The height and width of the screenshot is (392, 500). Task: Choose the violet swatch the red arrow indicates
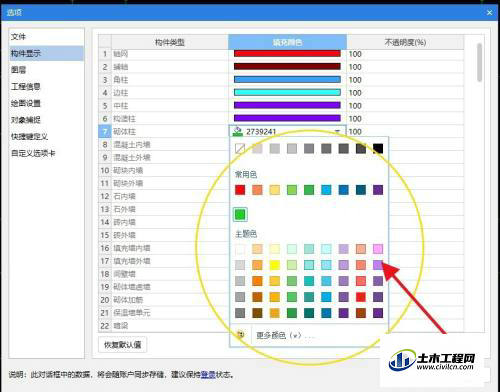click(x=378, y=265)
